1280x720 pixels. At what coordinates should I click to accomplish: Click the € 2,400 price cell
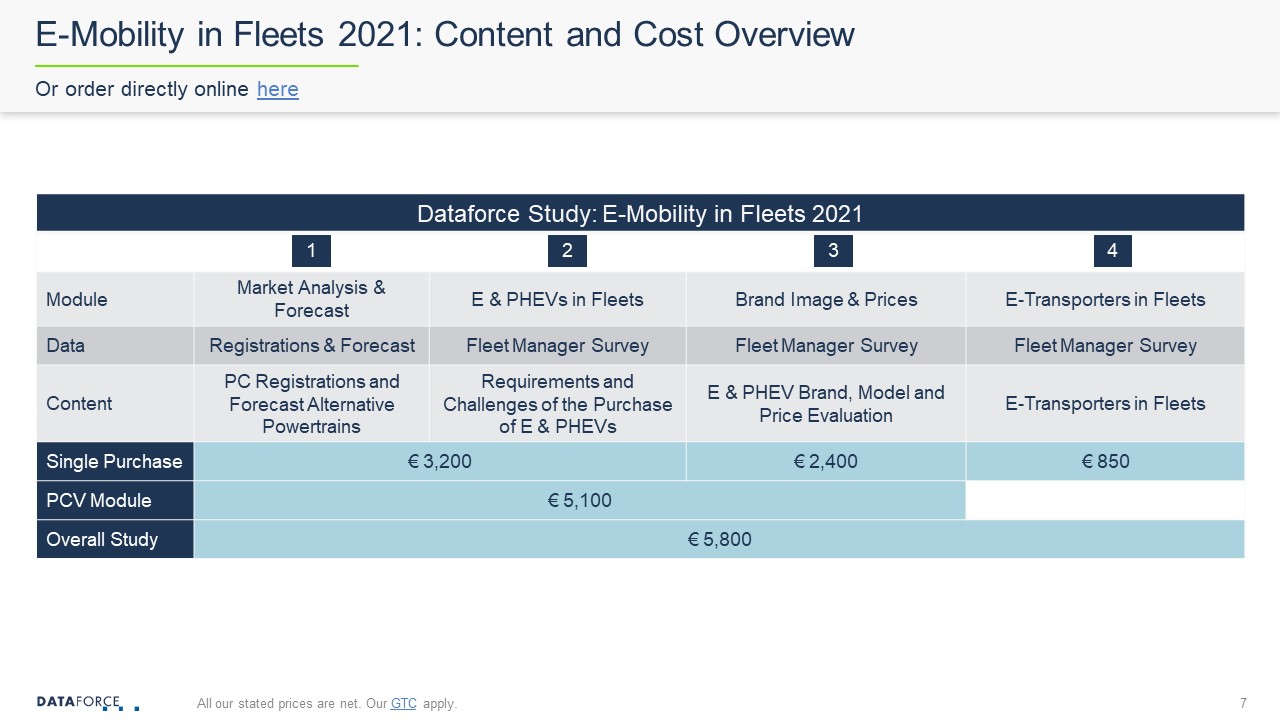click(826, 461)
